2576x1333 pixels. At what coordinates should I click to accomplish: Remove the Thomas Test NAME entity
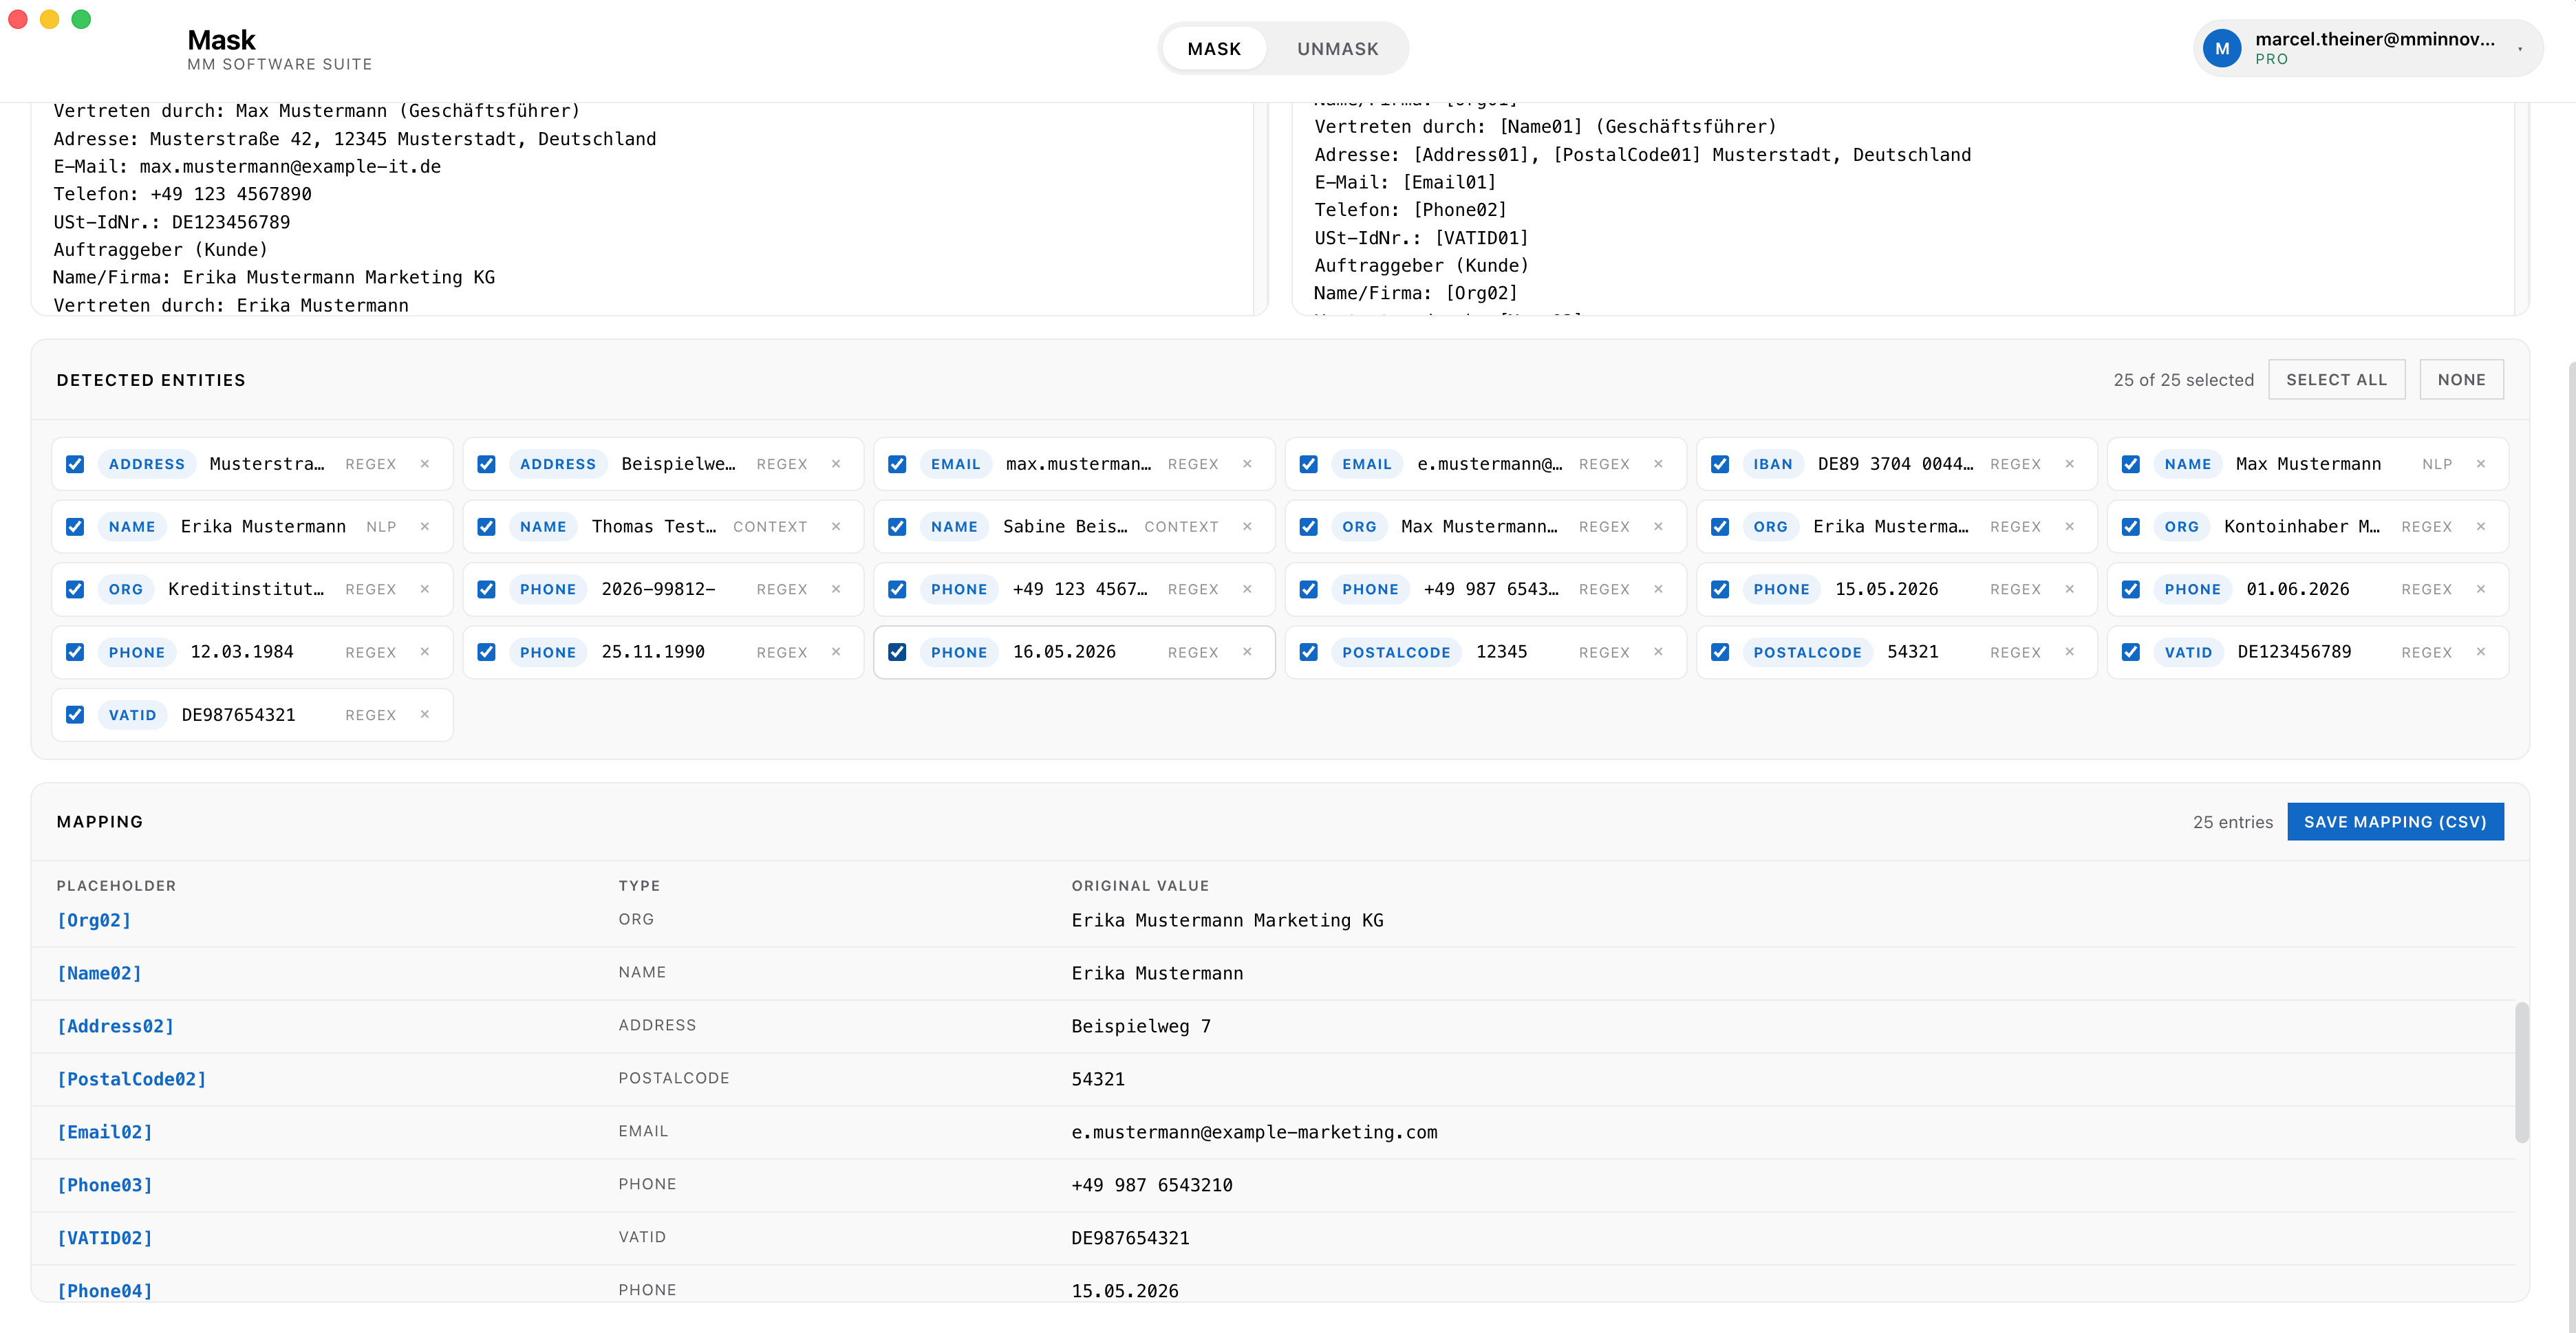click(x=836, y=527)
